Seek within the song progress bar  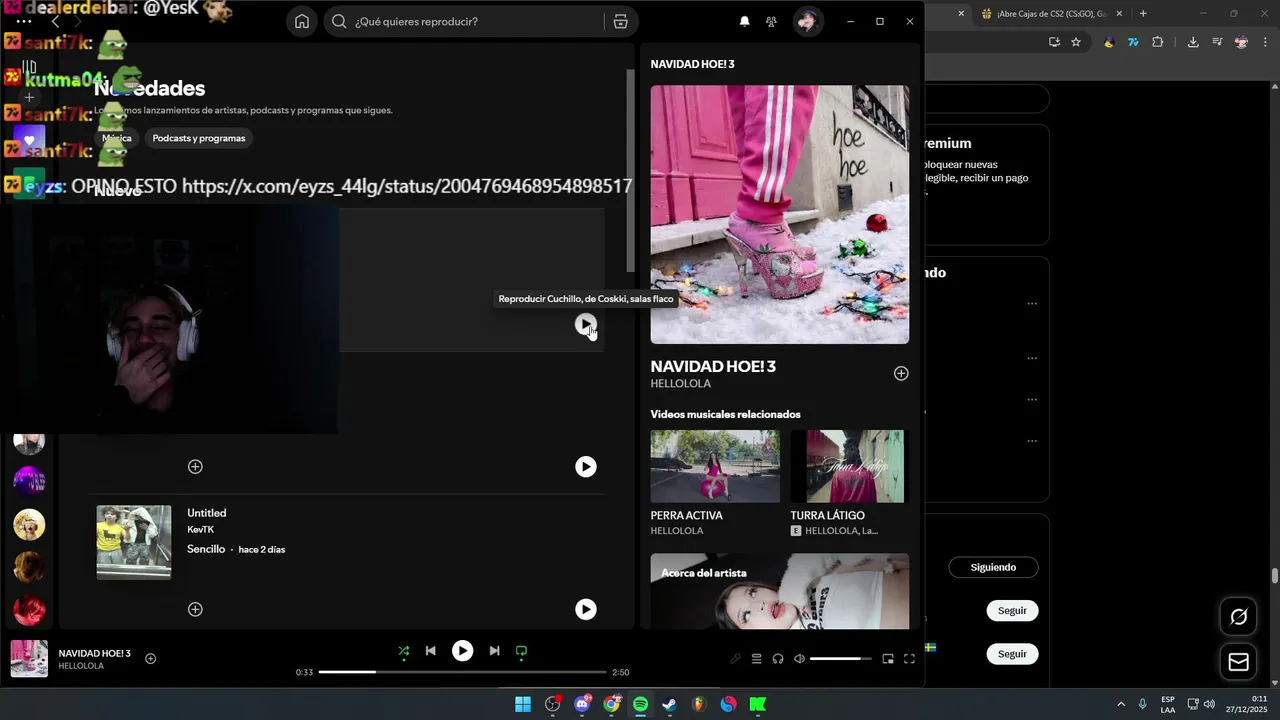[x=462, y=672]
